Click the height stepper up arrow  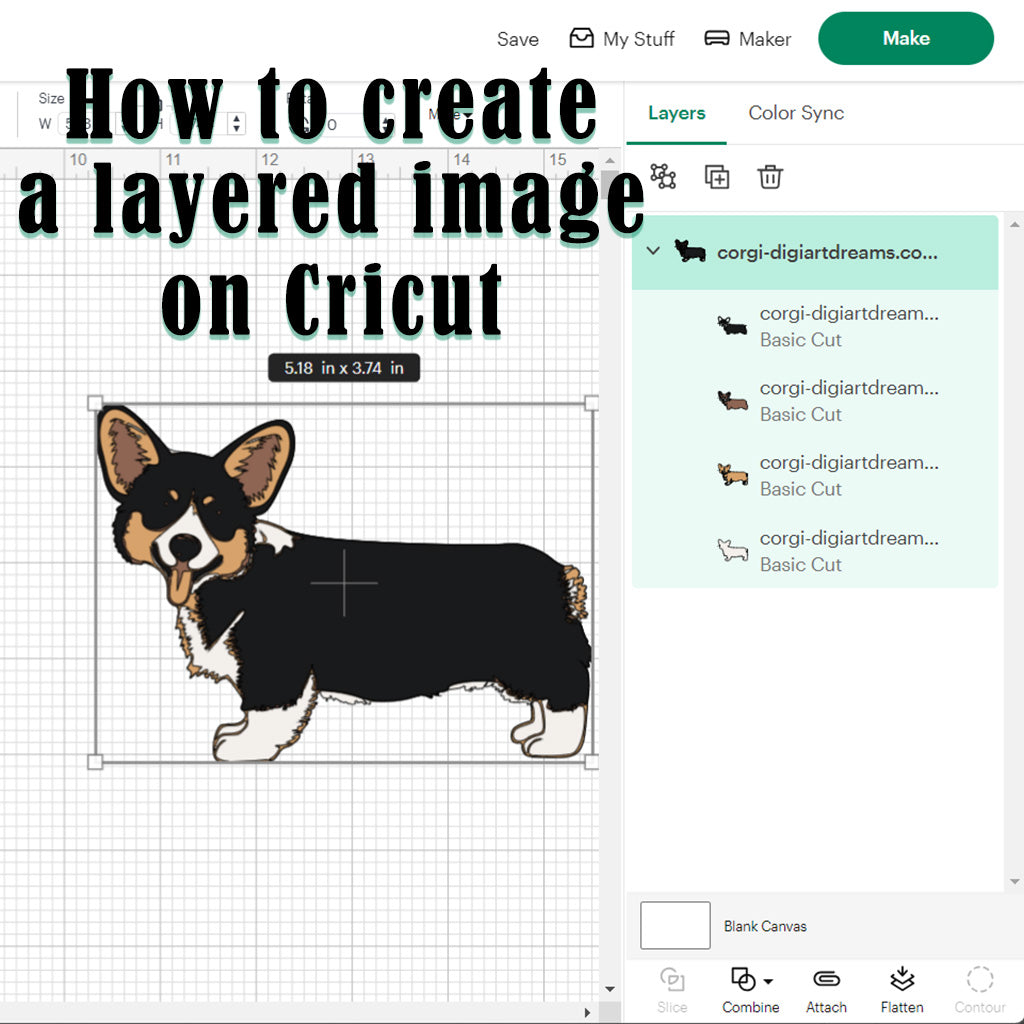tap(236, 120)
